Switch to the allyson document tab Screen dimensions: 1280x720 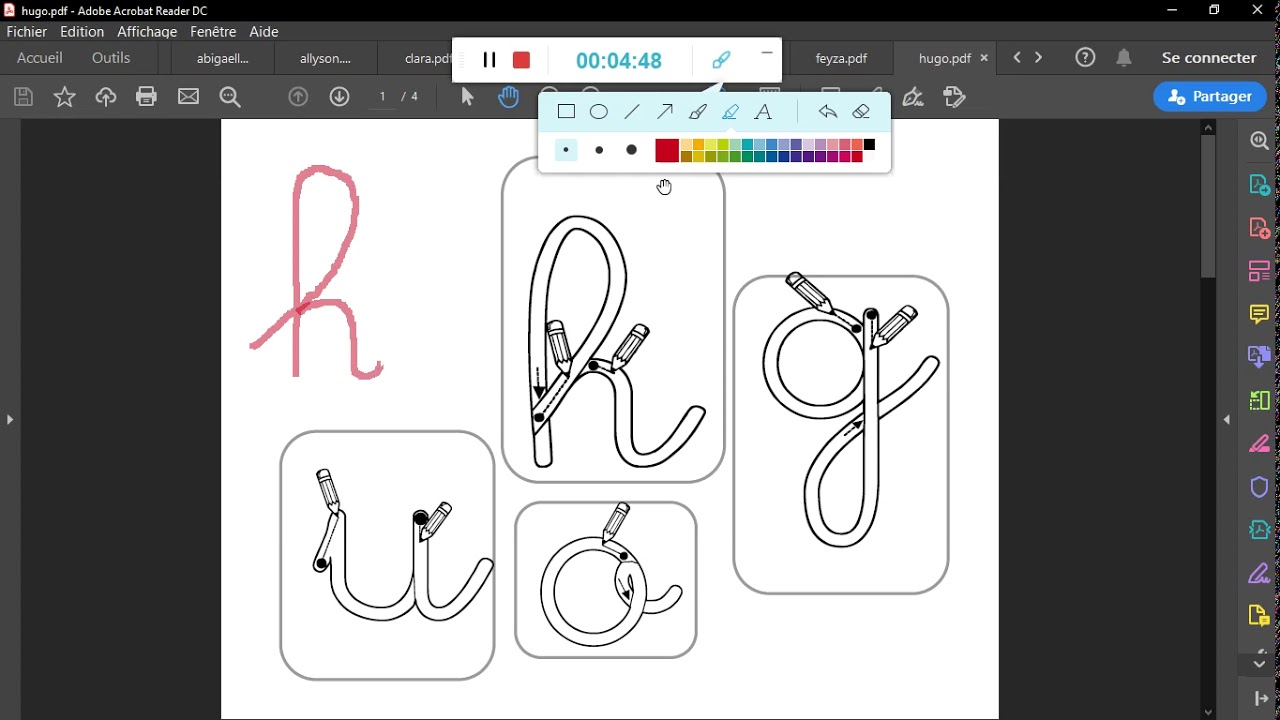326,59
